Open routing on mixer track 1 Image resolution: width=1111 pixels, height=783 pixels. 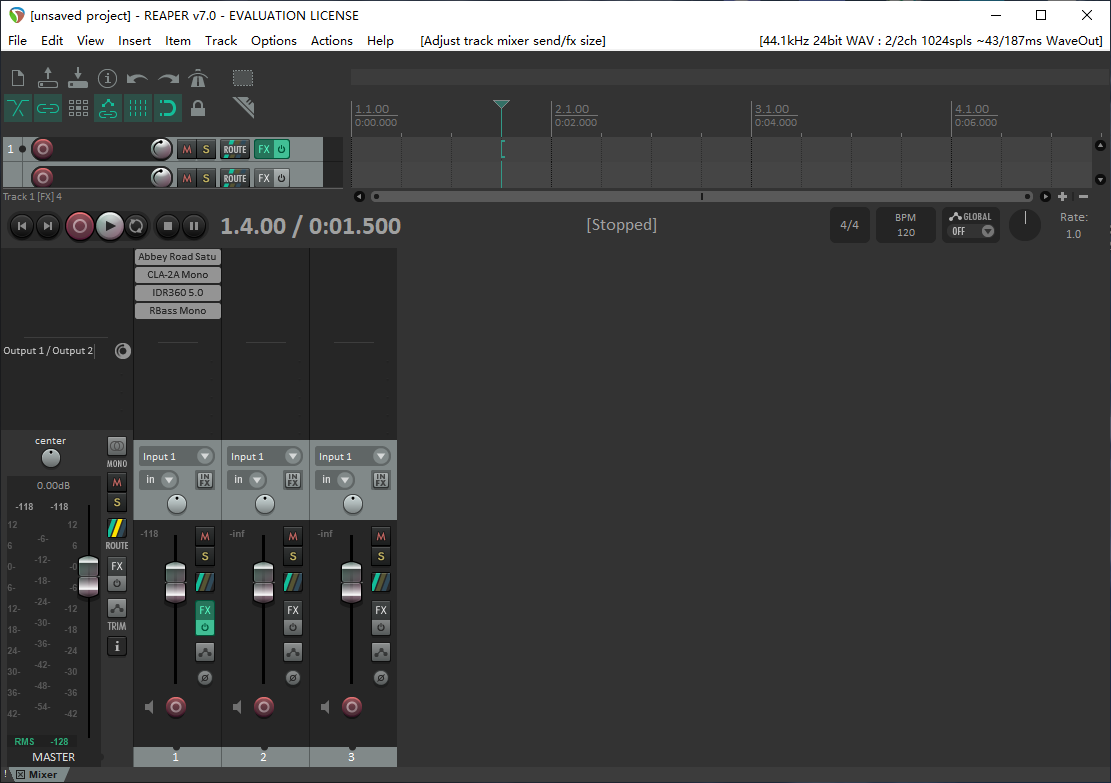205,582
